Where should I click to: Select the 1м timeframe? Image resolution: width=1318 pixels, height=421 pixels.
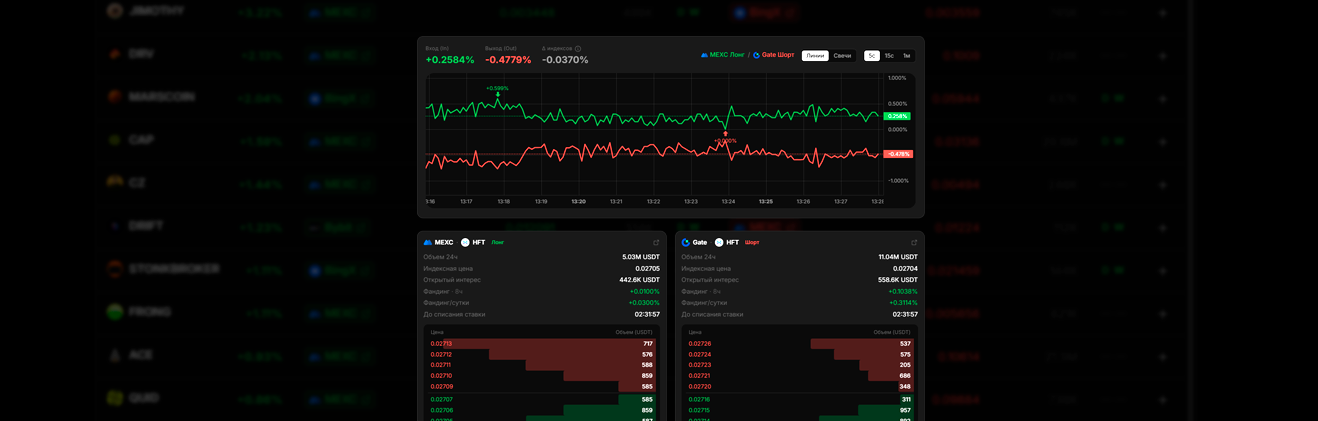tap(906, 56)
